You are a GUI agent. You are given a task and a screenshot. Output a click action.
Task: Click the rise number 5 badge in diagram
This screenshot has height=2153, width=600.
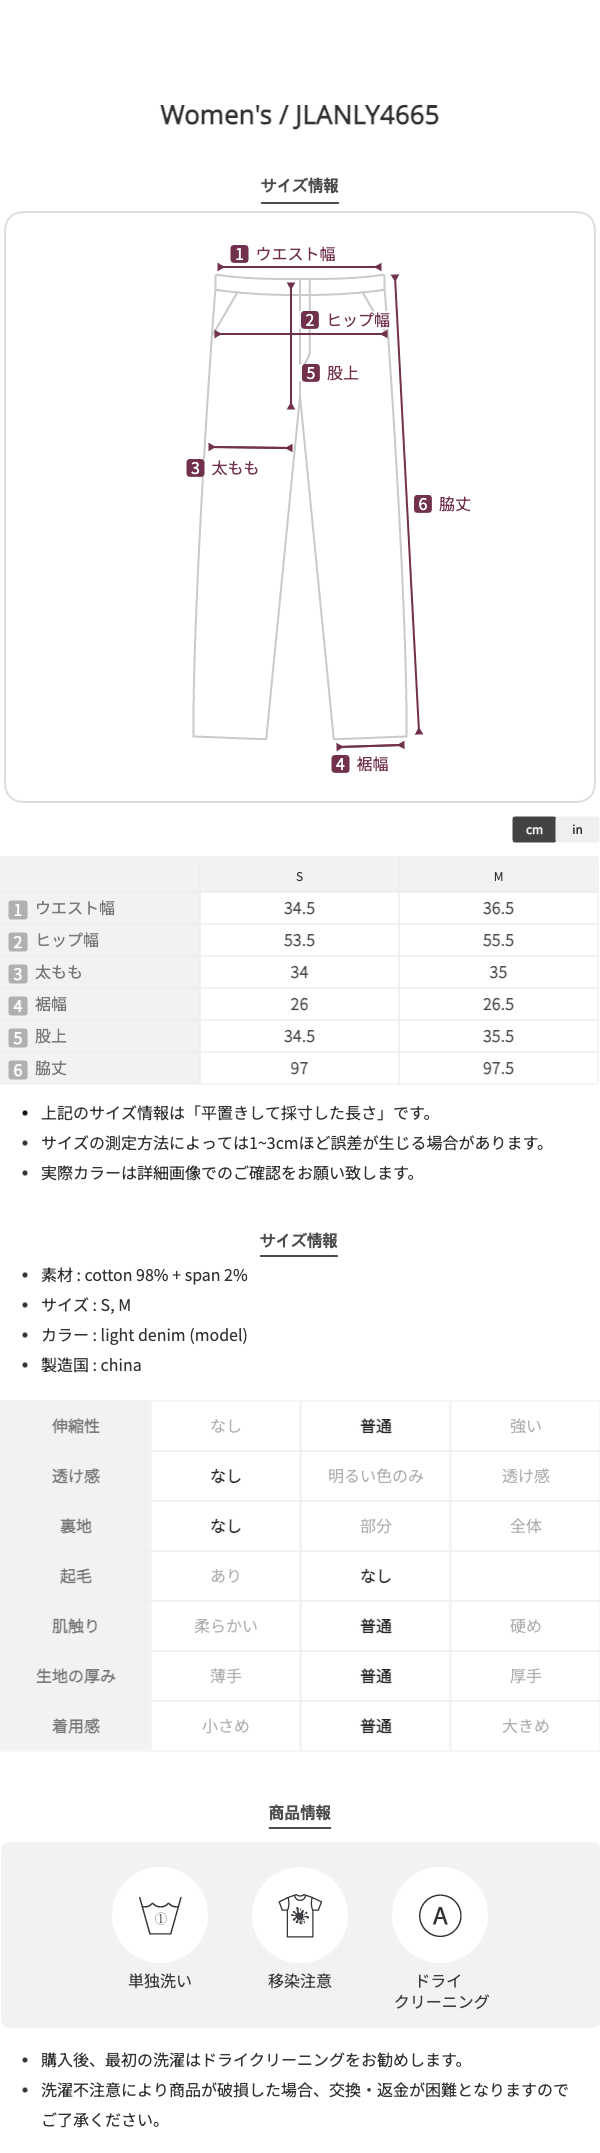pos(311,373)
